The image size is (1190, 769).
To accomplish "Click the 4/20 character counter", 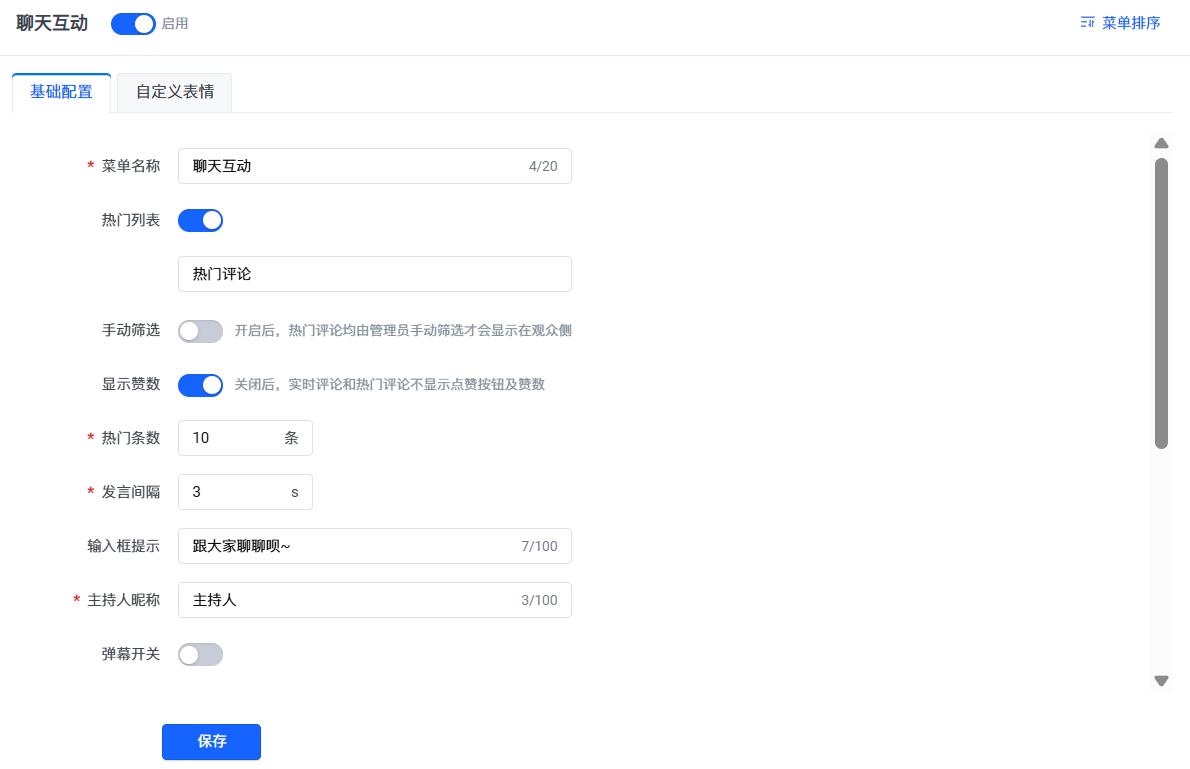I will (x=543, y=166).
